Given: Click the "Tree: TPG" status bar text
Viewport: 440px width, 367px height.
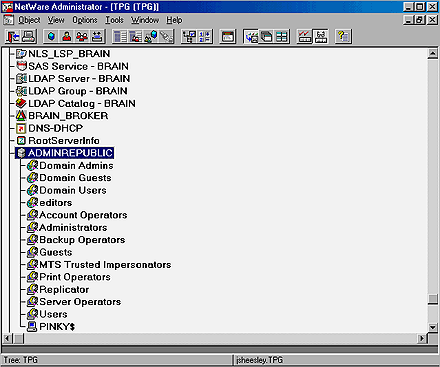Looking at the screenshot, I should pos(21,360).
